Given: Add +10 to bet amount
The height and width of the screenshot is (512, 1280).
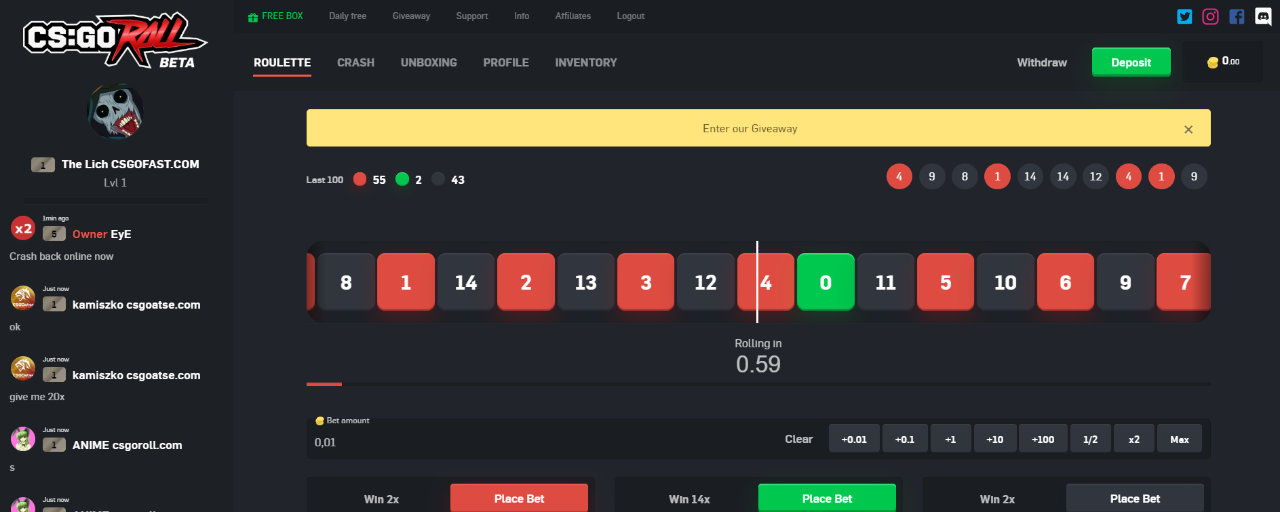Looking at the screenshot, I should pos(994,439).
